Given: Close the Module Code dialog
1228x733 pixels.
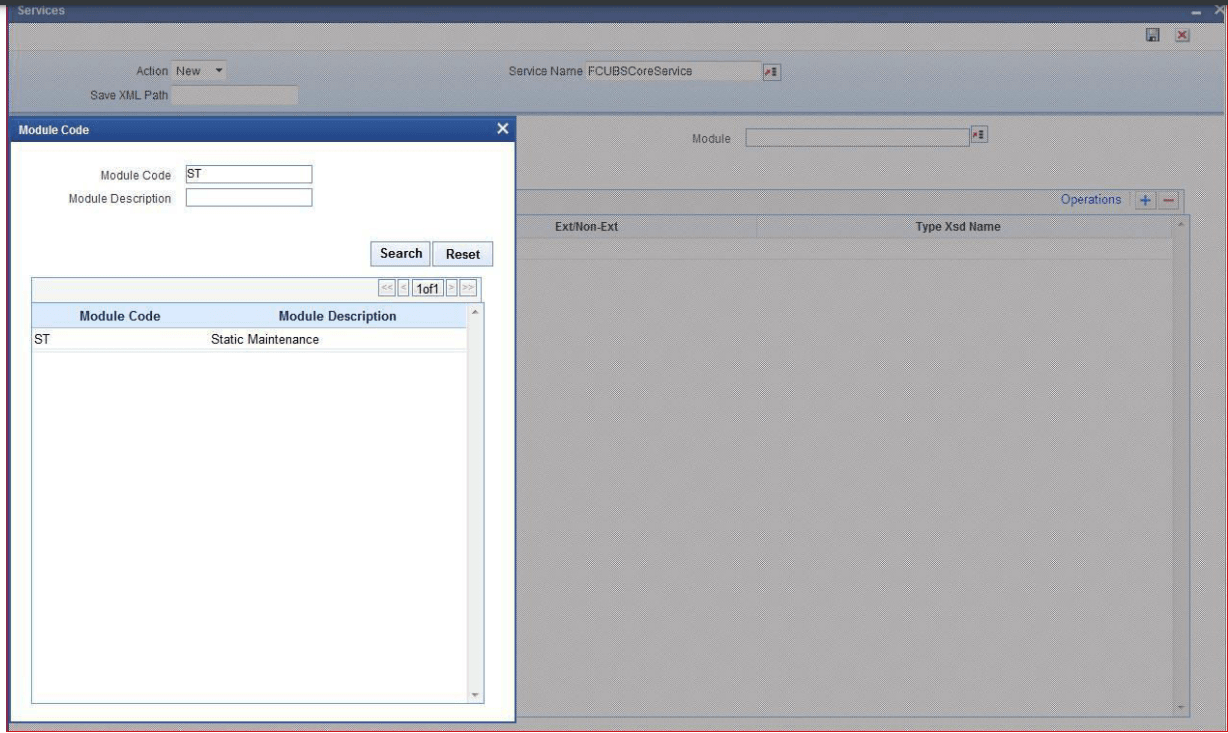Looking at the screenshot, I should pos(503,129).
